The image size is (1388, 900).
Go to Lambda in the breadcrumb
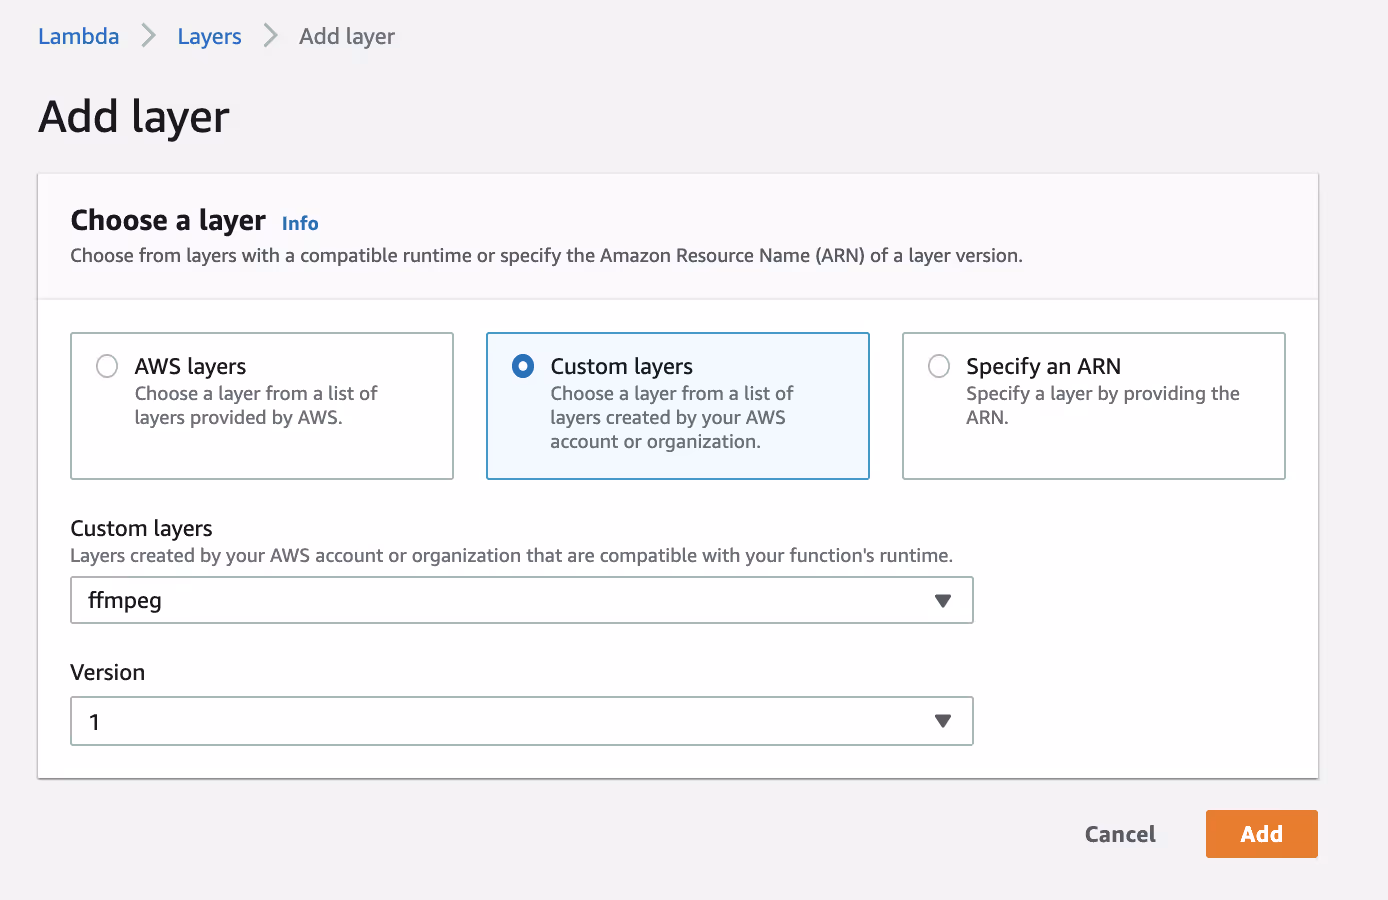[78, 36]
